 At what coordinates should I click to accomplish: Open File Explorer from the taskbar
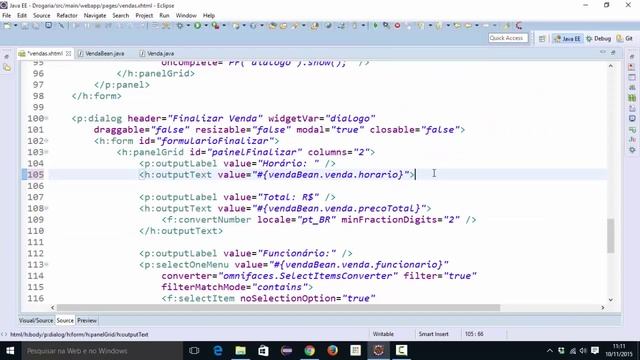pos(241,351)
